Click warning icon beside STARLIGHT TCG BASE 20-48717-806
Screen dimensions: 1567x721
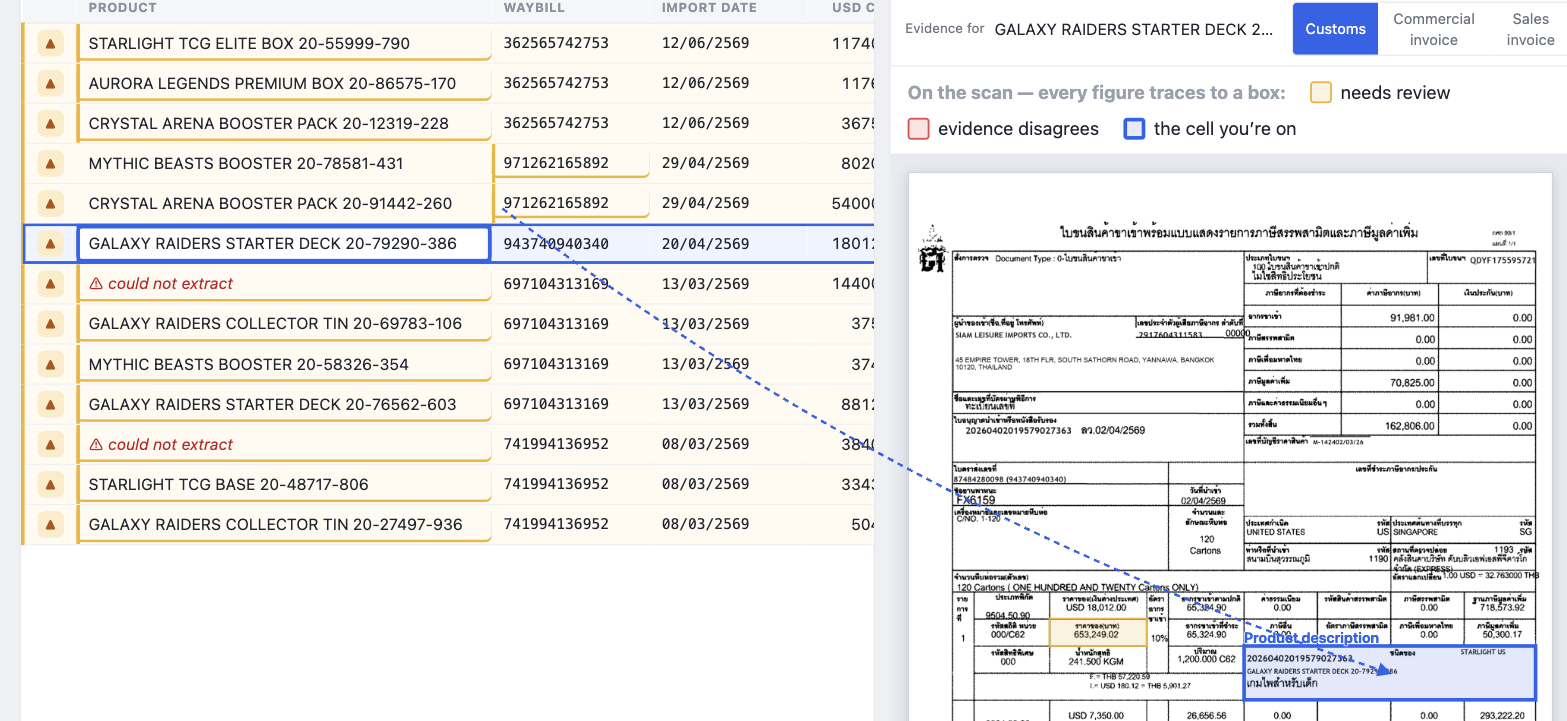[50, 484]
